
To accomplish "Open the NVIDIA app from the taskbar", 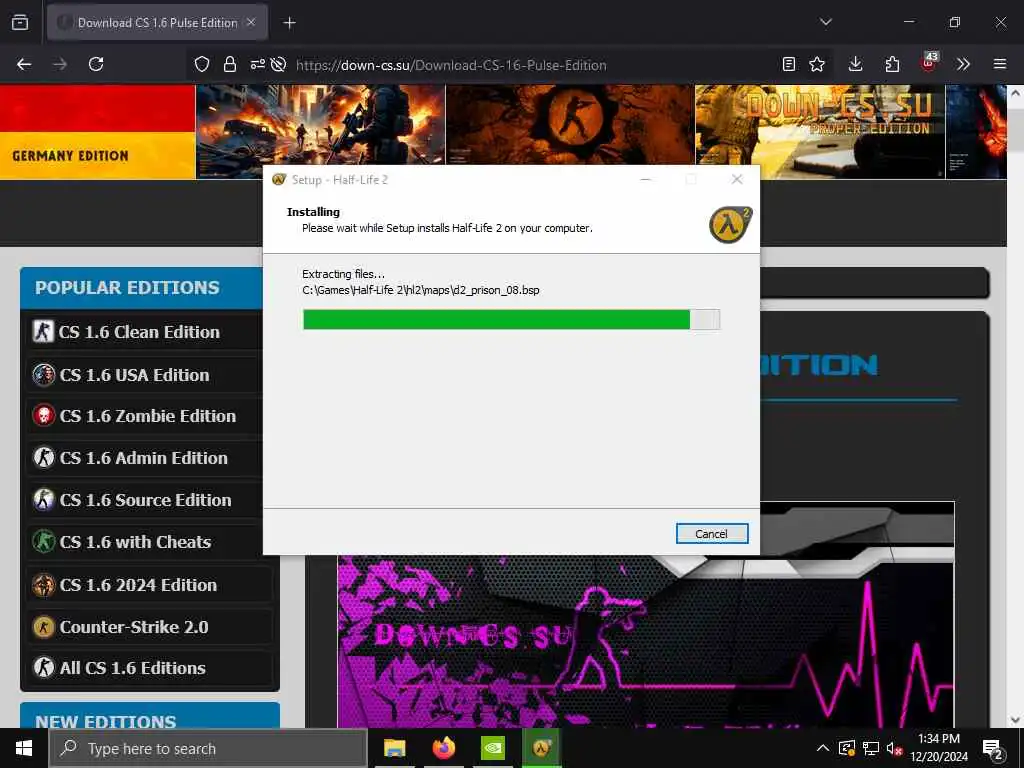I will [493, 748].
